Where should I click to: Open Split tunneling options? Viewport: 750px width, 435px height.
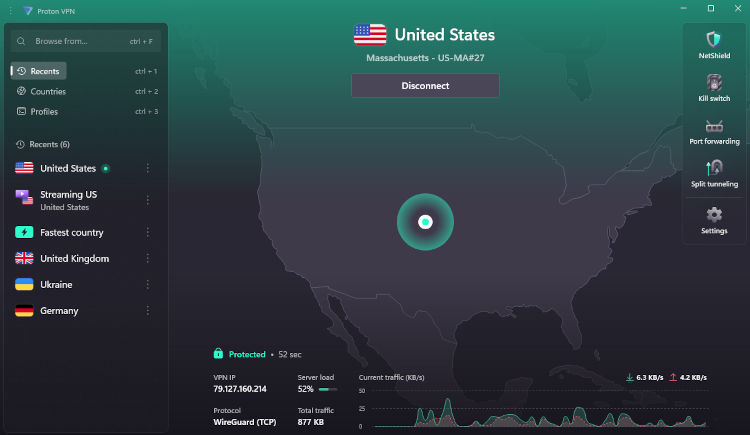point(714,174)
